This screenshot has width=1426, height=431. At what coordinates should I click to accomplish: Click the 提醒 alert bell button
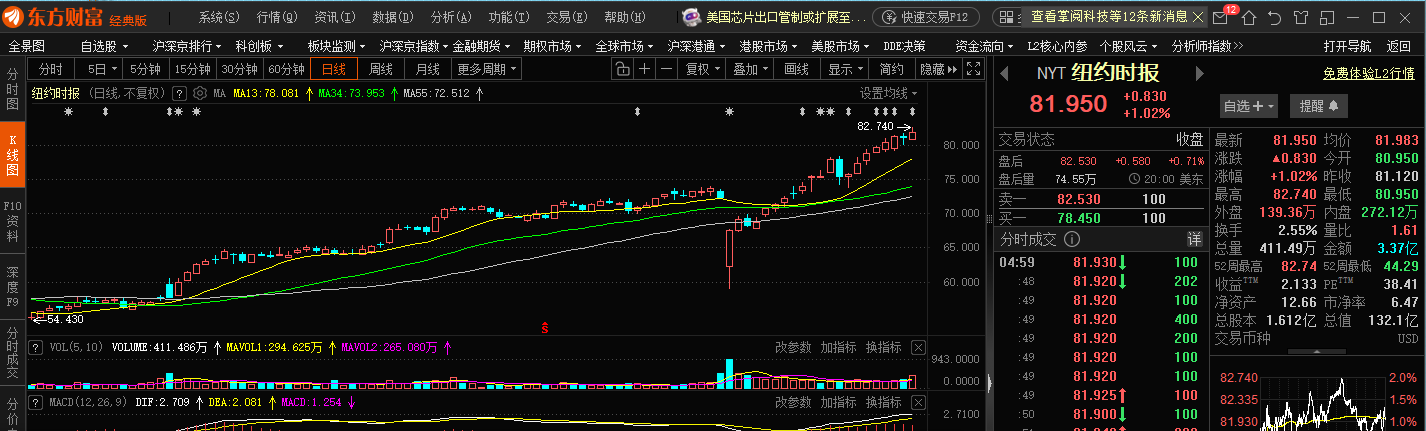1318,105
